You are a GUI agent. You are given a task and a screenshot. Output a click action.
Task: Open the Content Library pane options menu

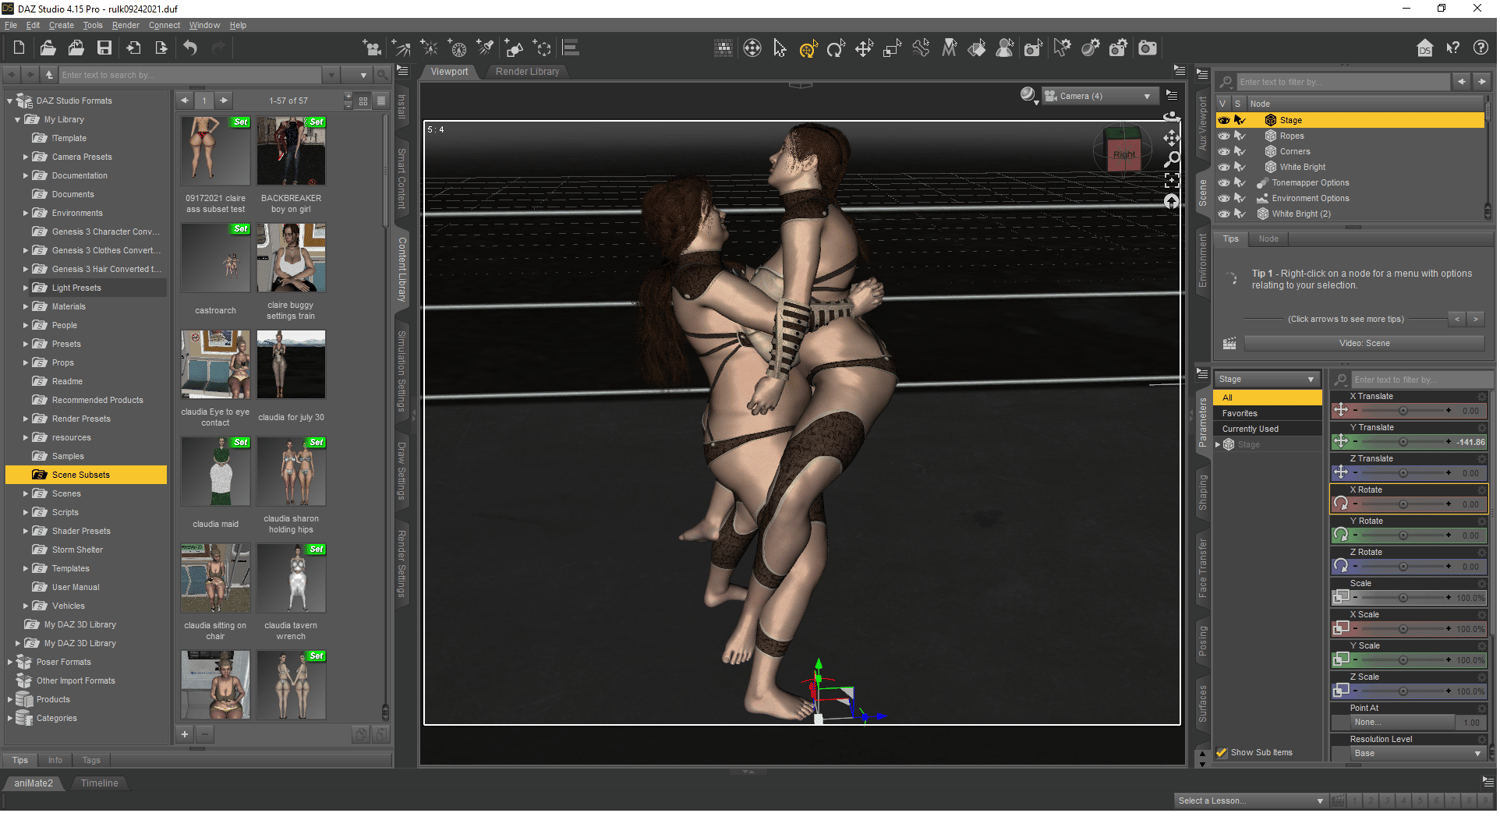point(402,71)
